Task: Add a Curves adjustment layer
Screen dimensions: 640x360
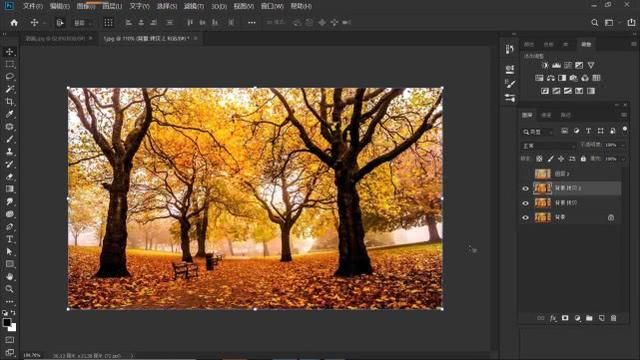Action: [568, 65]
